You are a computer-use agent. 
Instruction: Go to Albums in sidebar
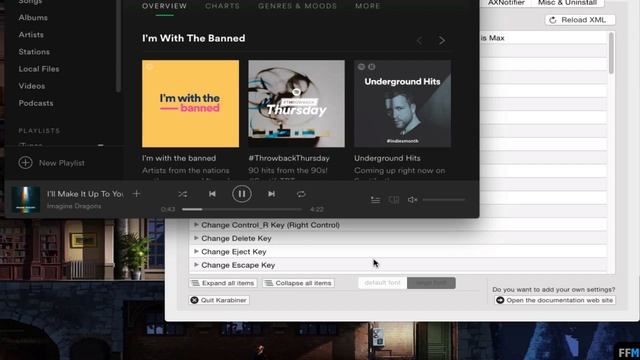(x=33, y=18)
